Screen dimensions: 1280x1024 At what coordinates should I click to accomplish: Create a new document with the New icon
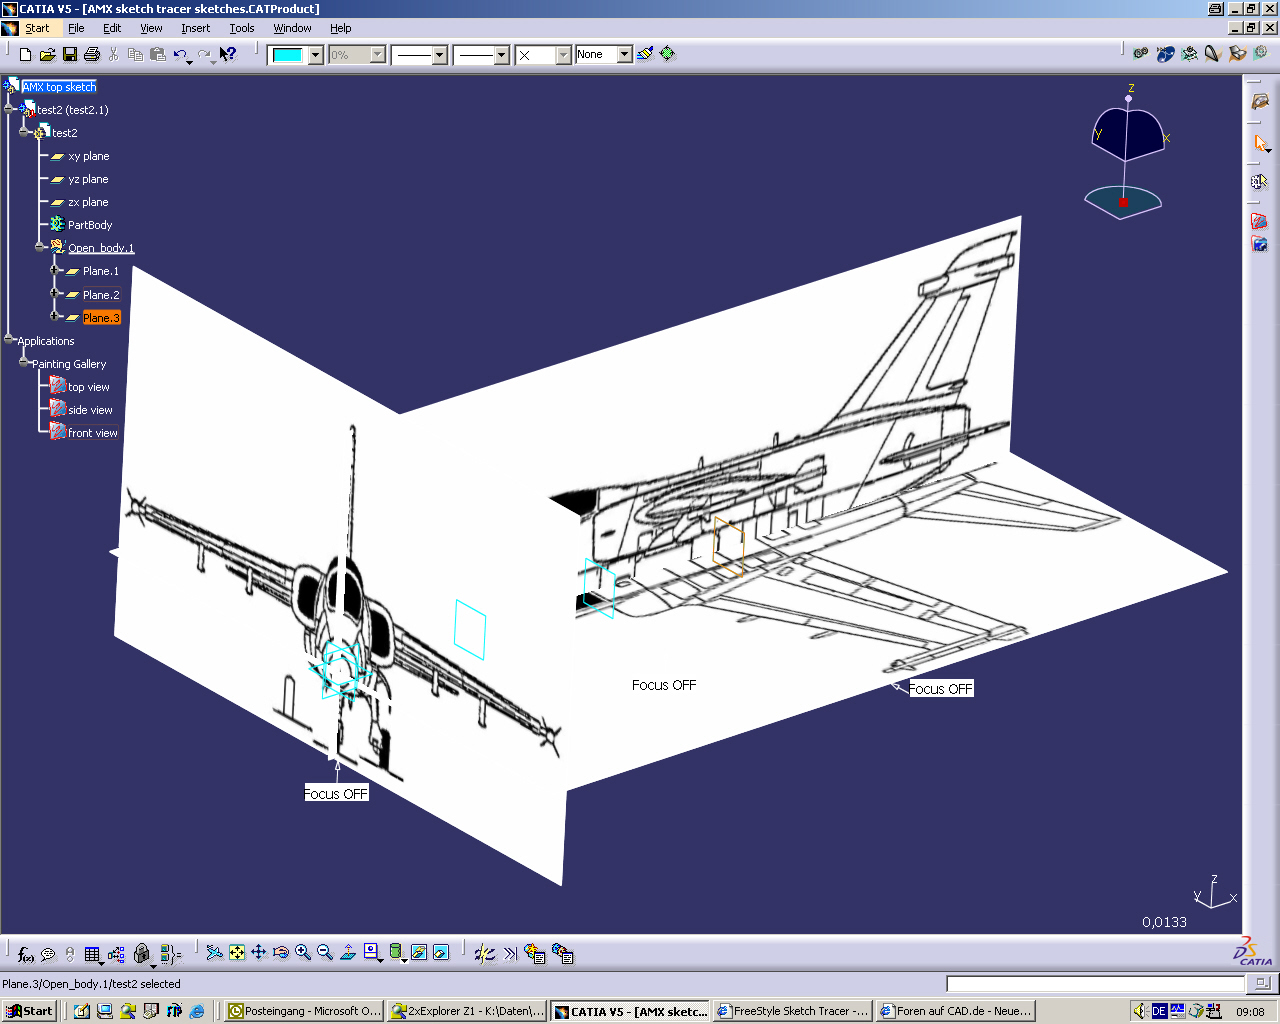(x=26, y=54)
